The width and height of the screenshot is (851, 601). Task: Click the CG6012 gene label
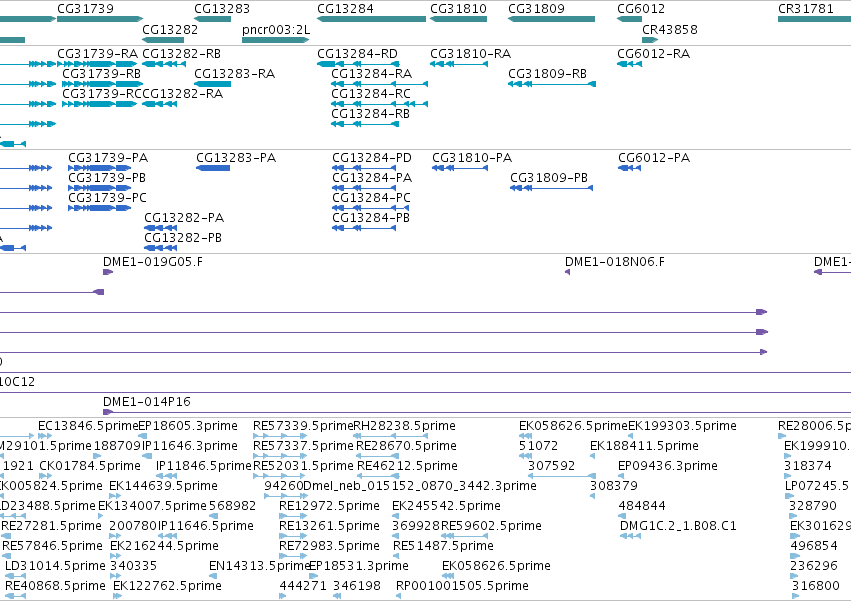[x=641, y=9]
